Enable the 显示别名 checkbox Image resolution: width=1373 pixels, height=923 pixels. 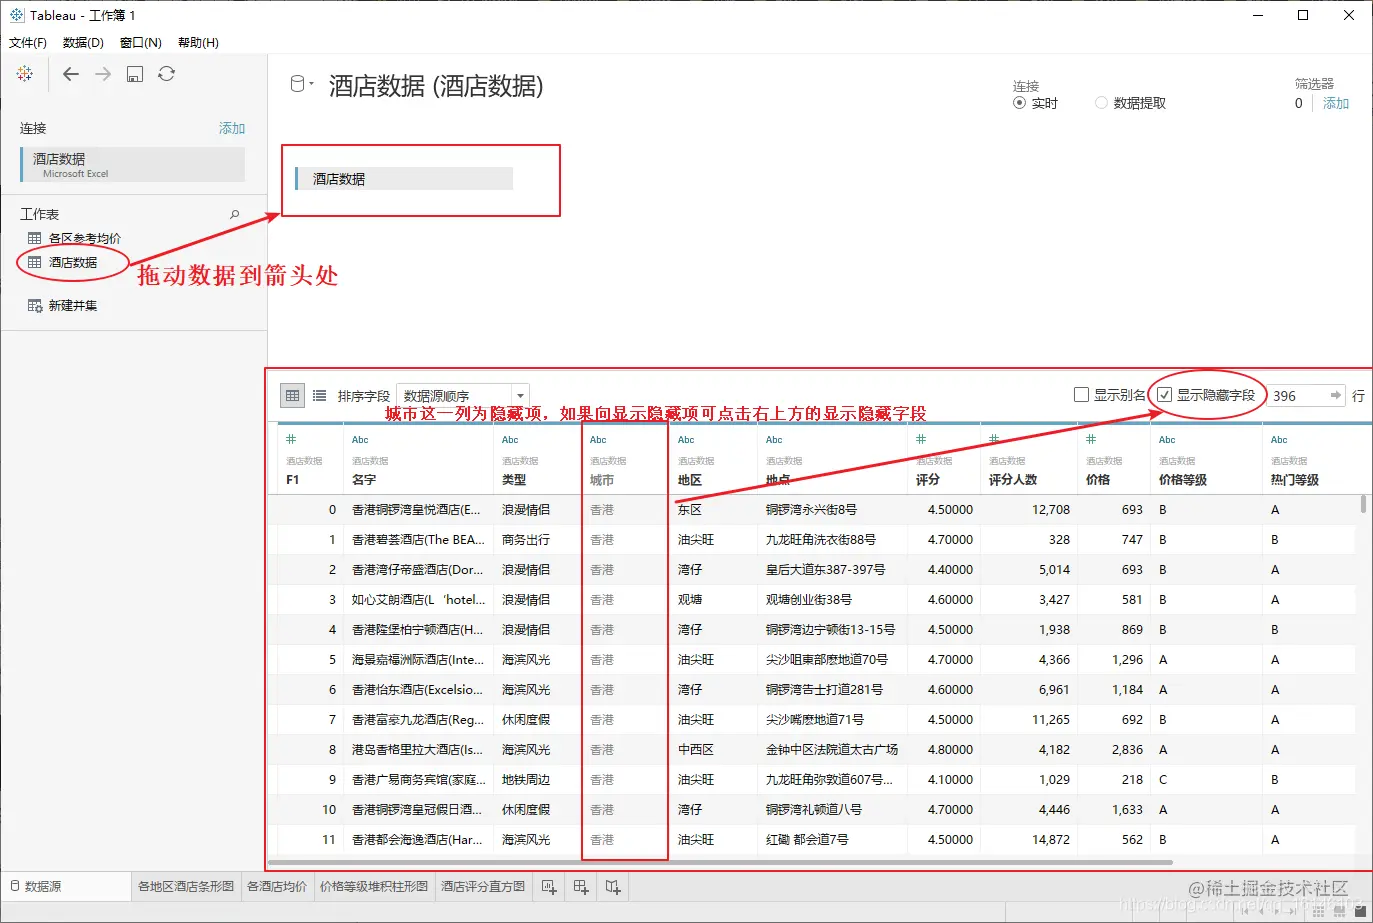click(x=1081, y=395)
